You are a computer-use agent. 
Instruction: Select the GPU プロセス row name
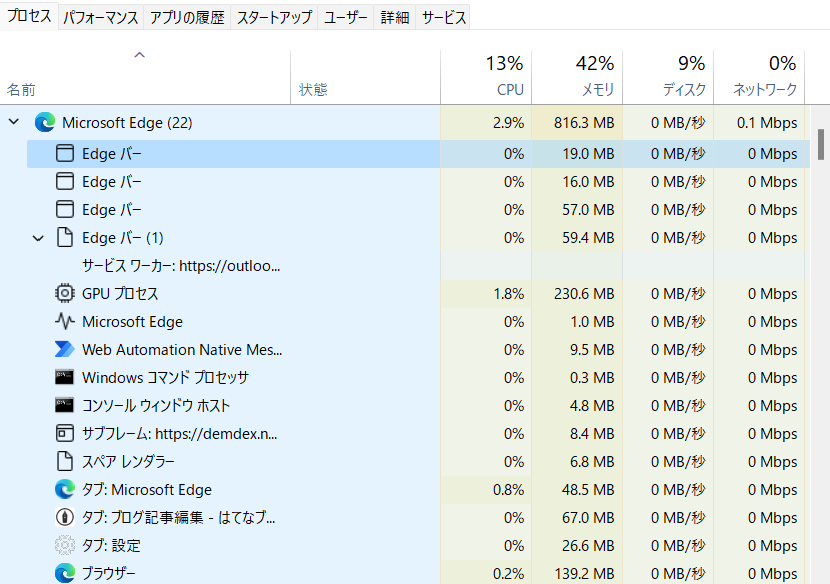pyautogui.click(x=120, y=294)
